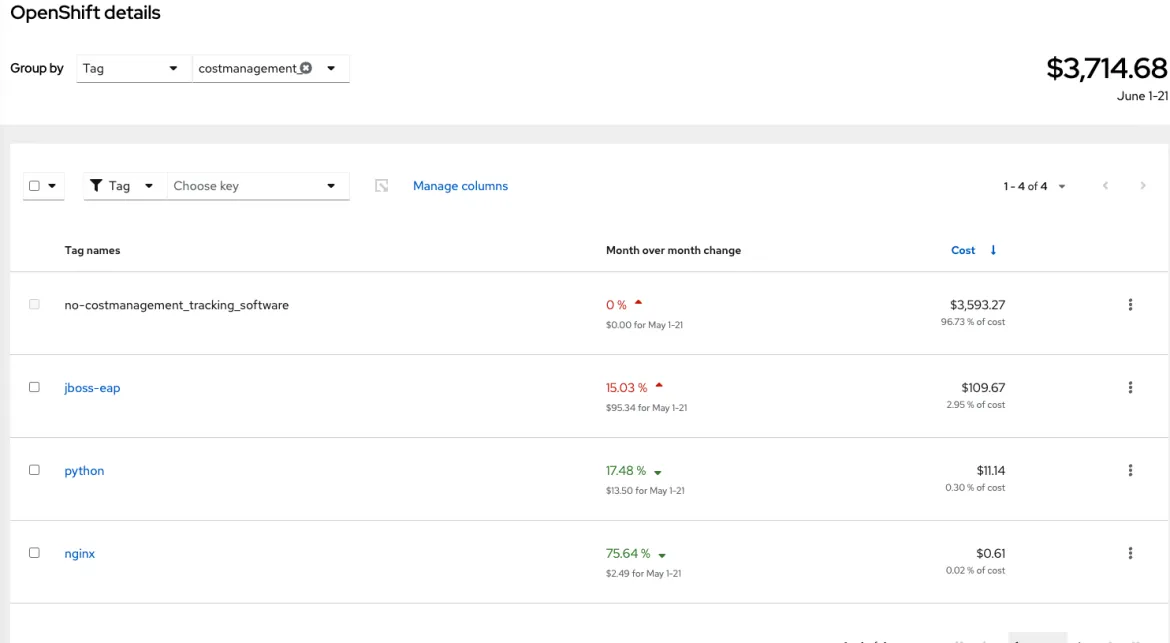Open the kebab menu for jboss-eap row
Screen dimensions: 1170x643
pyautogui.click(x=1130, y=387)
